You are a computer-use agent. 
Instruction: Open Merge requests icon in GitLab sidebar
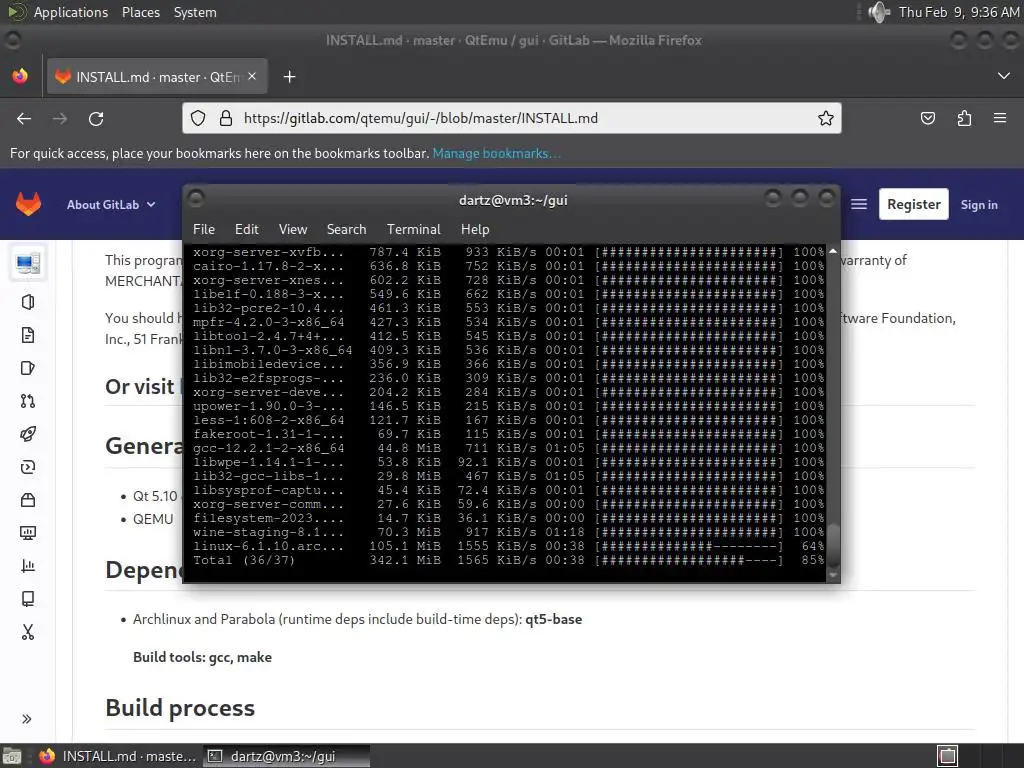point(27,401)
